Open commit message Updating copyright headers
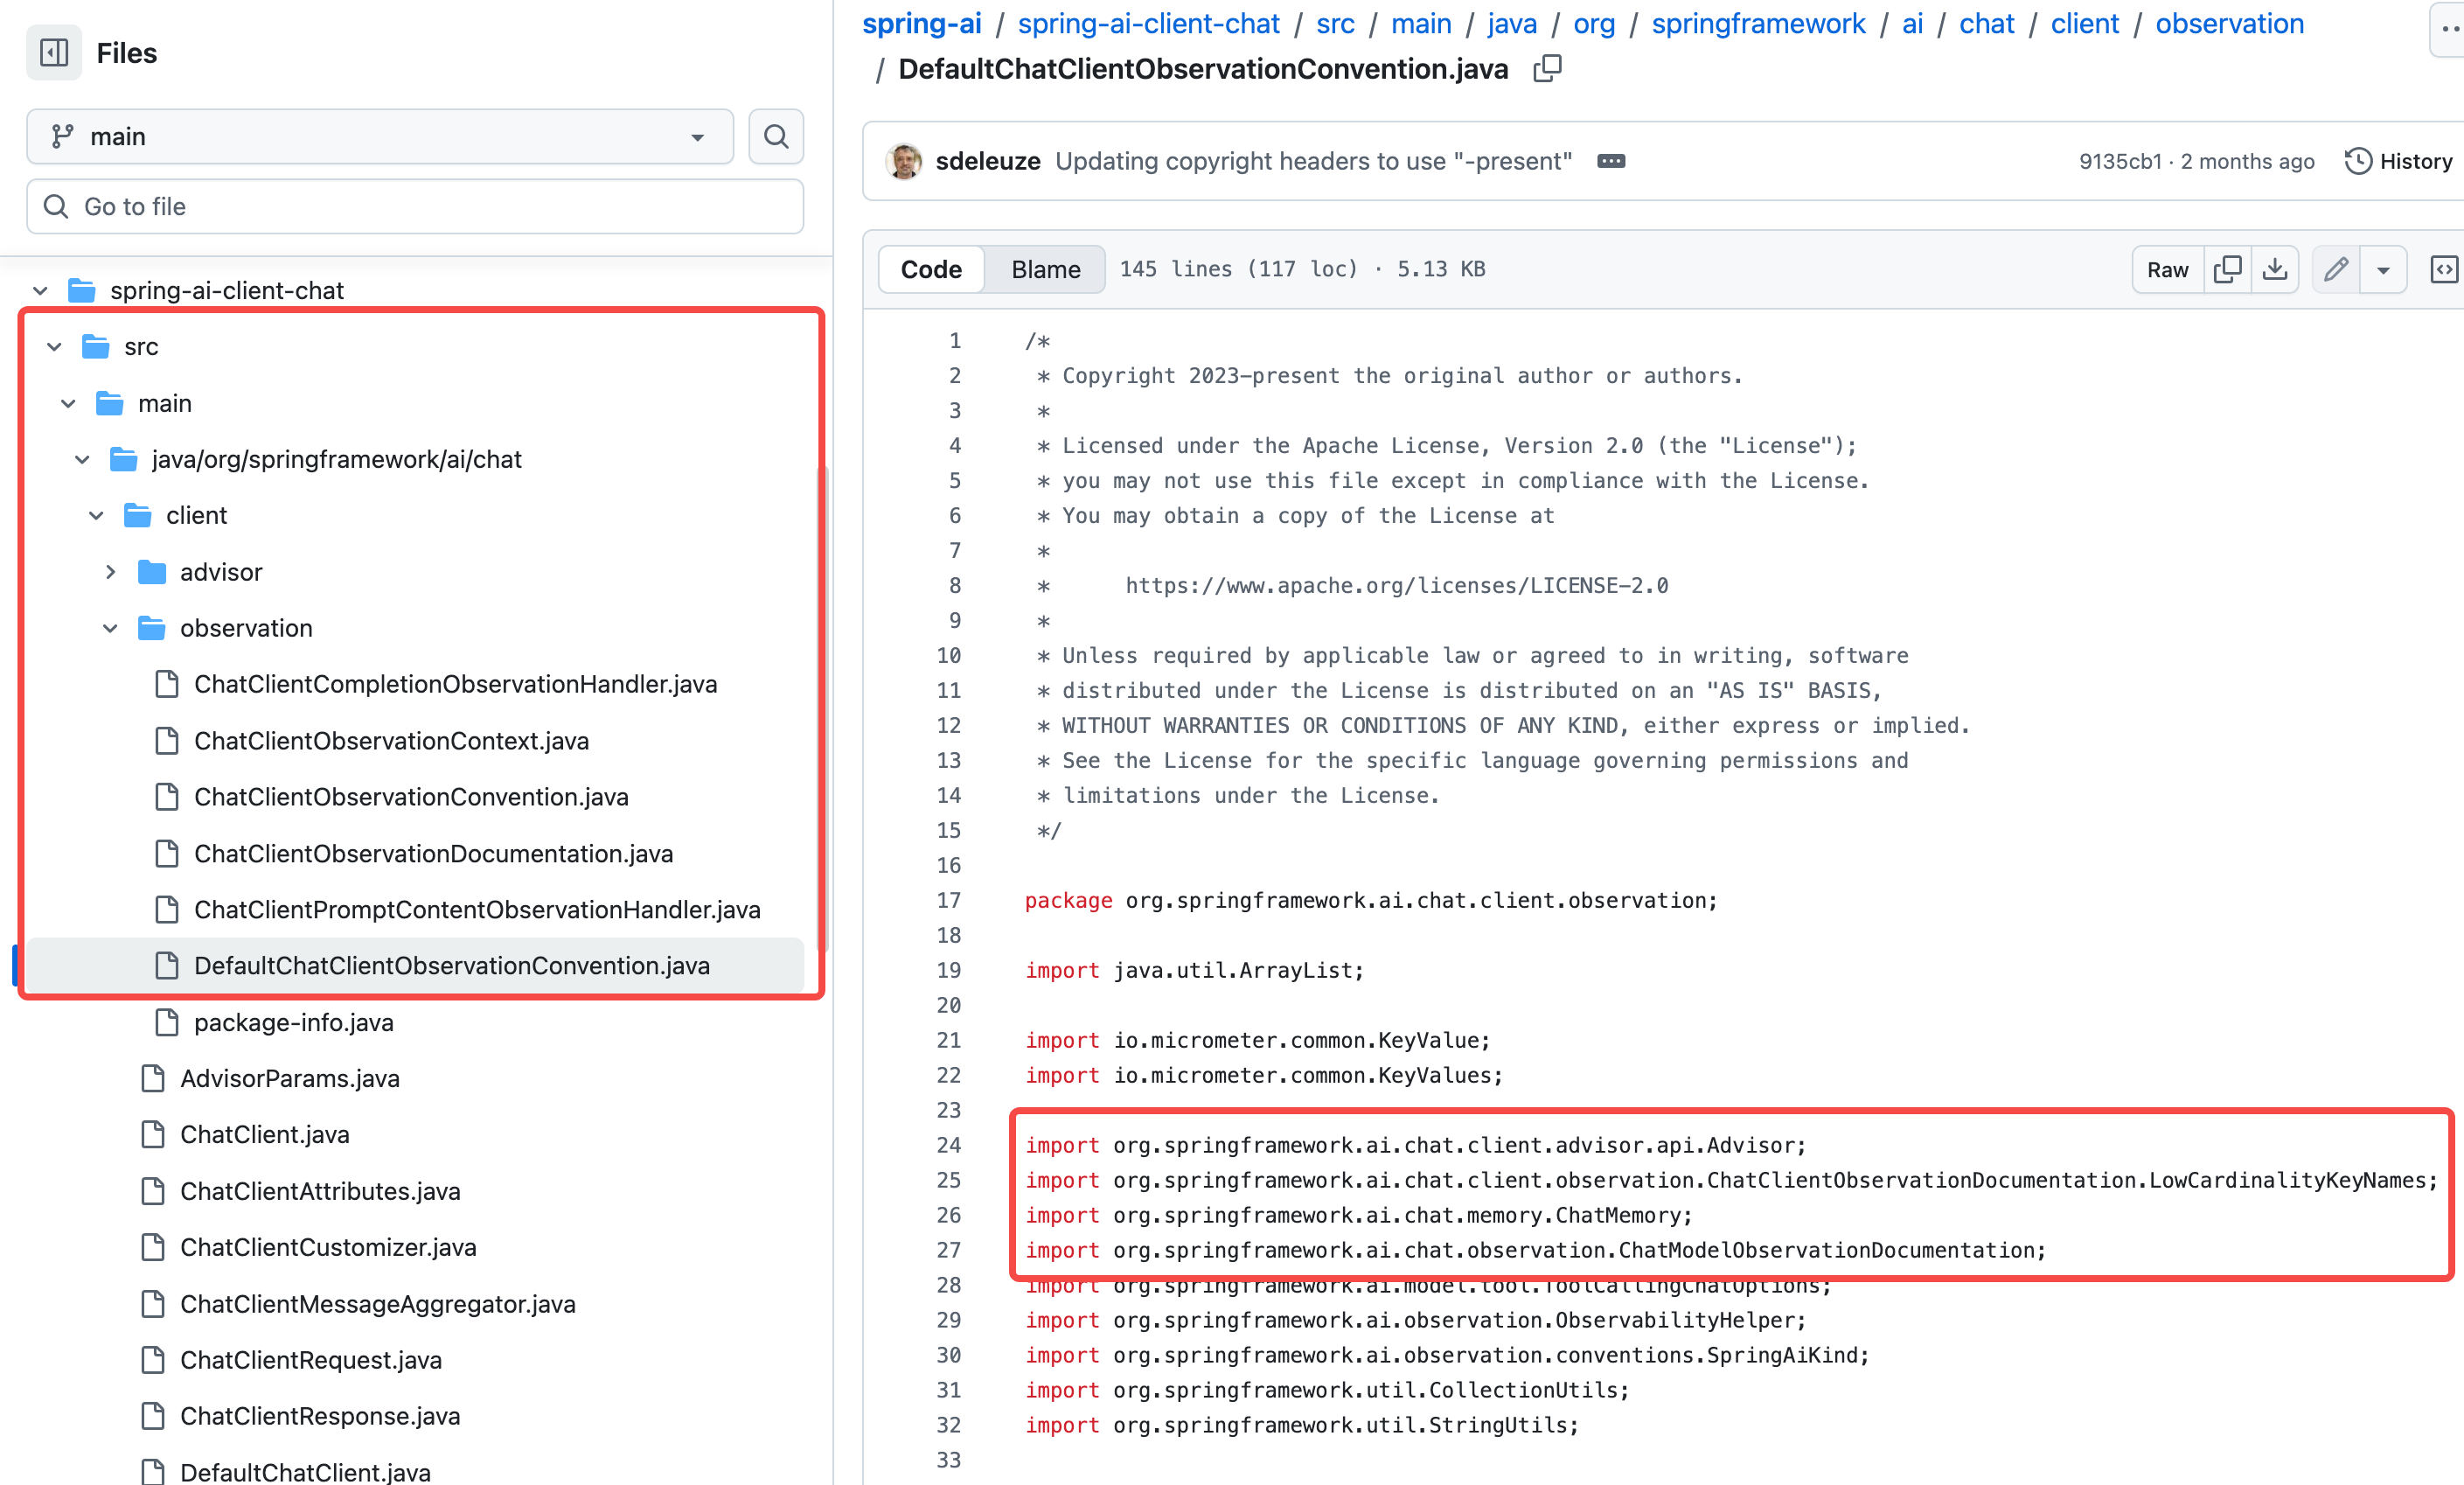This screenshot has height=1485, width=2464. 1314,161
